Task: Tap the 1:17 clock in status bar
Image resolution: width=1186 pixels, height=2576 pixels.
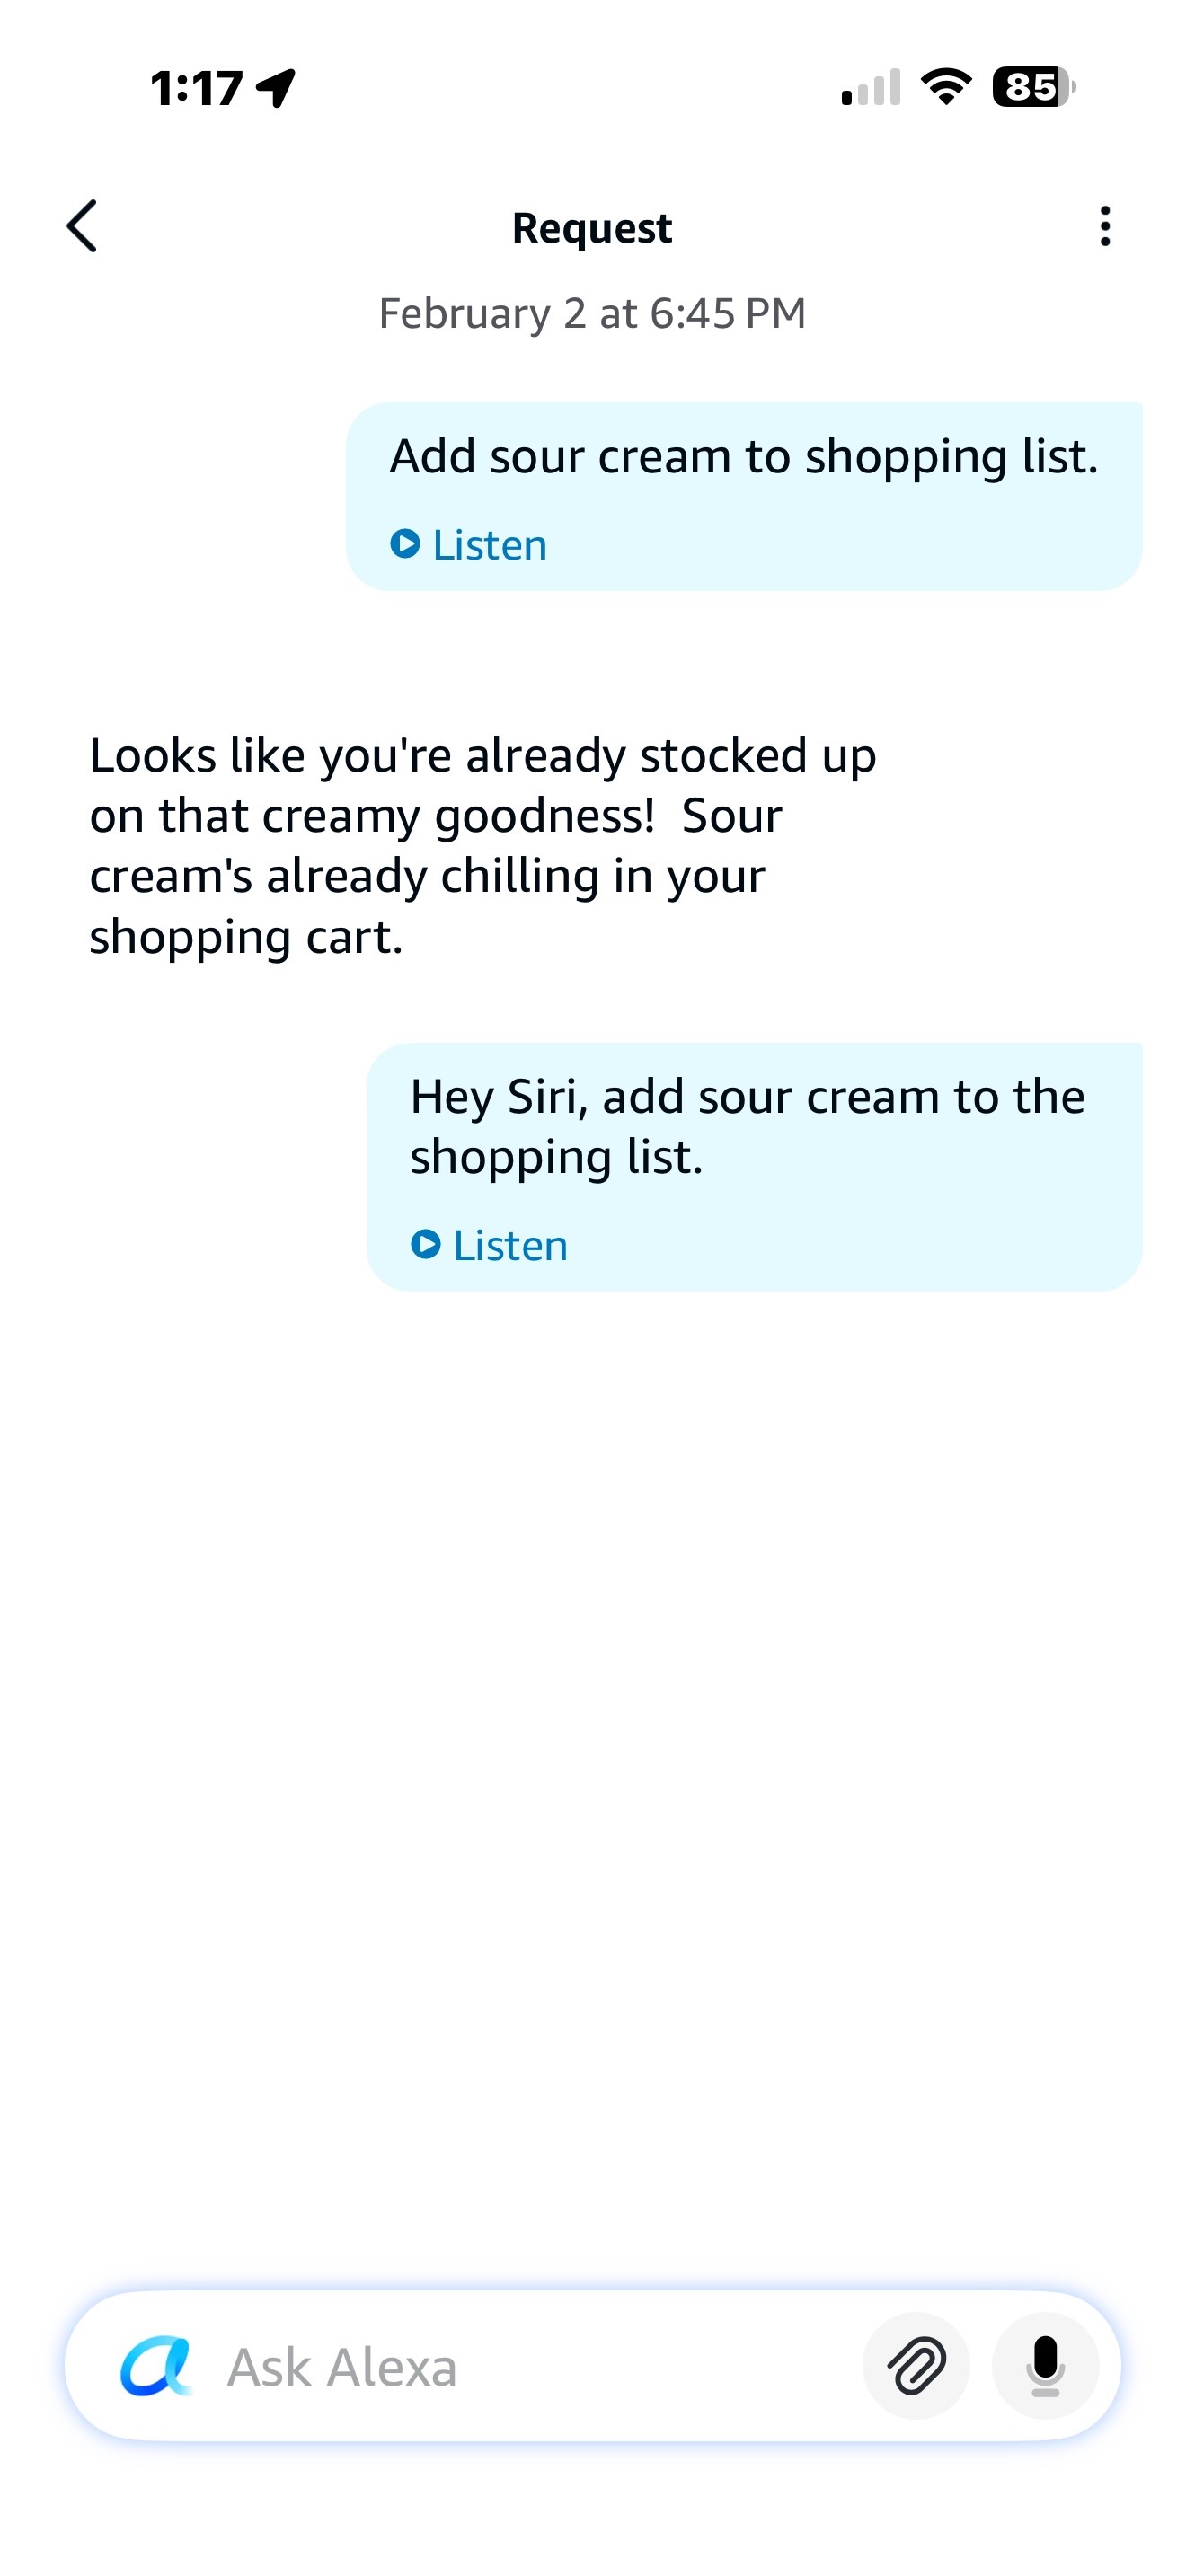Action: tap(196, 88)
